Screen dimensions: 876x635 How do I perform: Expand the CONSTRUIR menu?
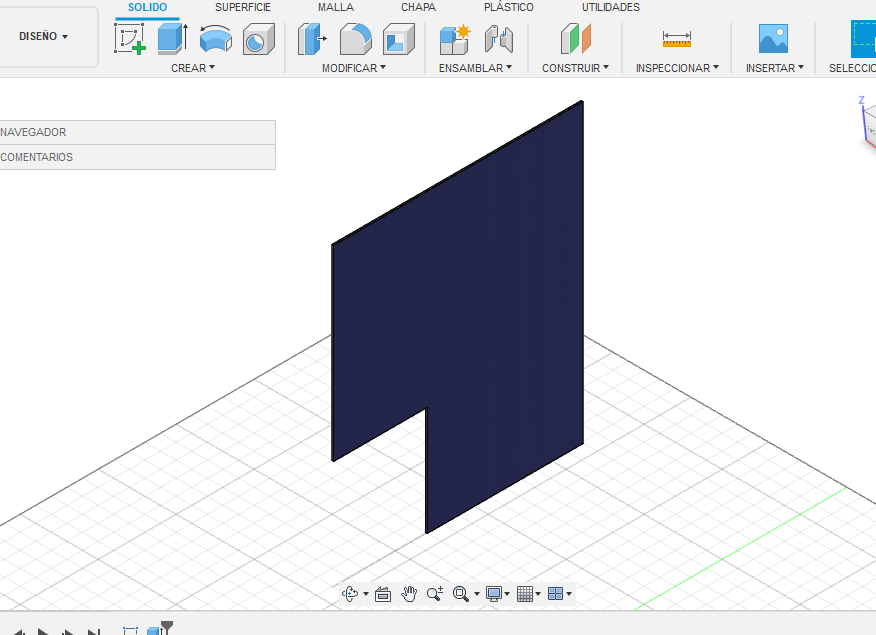[x=575, y=68]
